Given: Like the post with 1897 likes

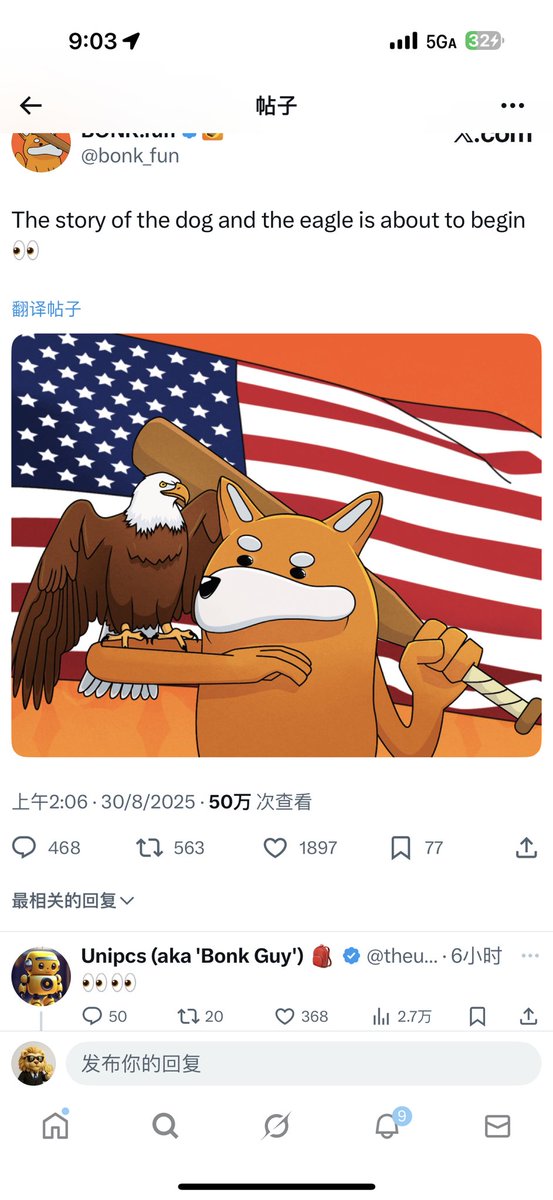Looking at the screenshot, I should click(275, 848).
